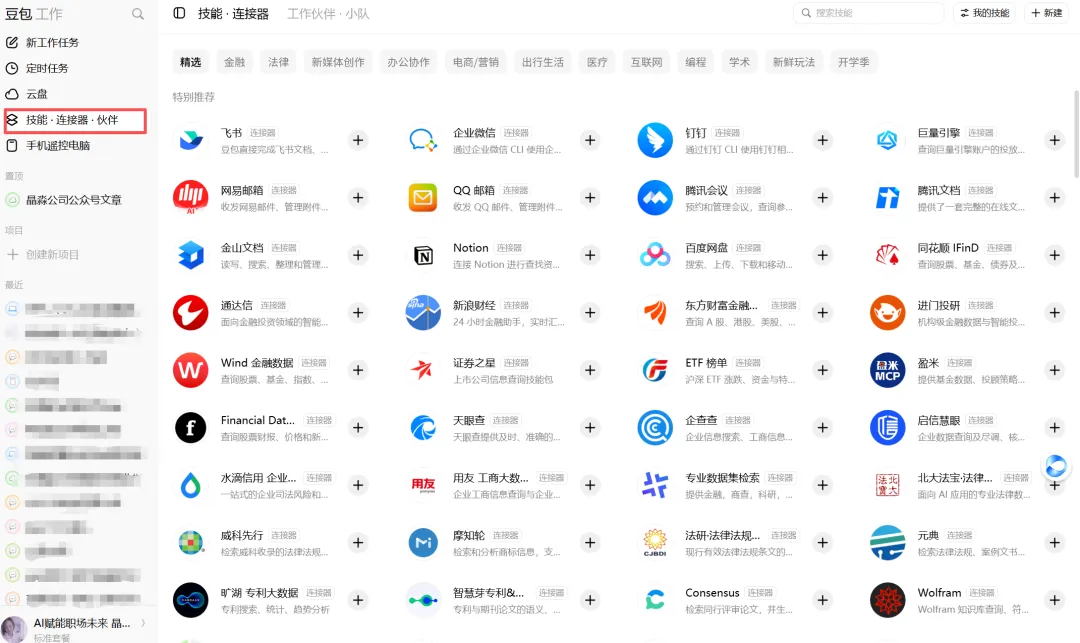
Task: Click the Wind 金融数据 icon
Action: click(x=191, y=370)
